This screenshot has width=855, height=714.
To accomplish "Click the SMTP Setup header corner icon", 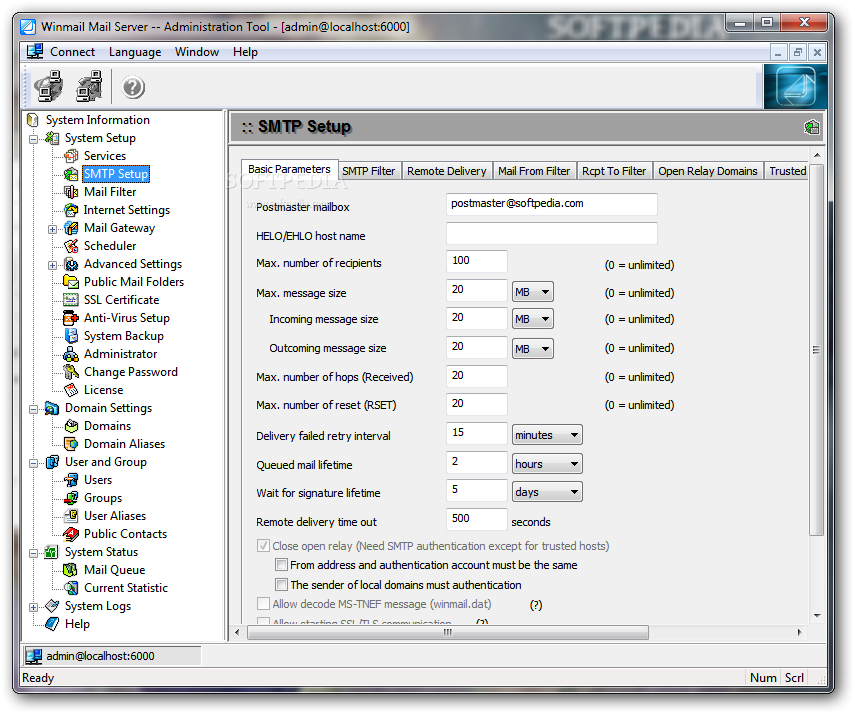I will (x=811, y=128).
